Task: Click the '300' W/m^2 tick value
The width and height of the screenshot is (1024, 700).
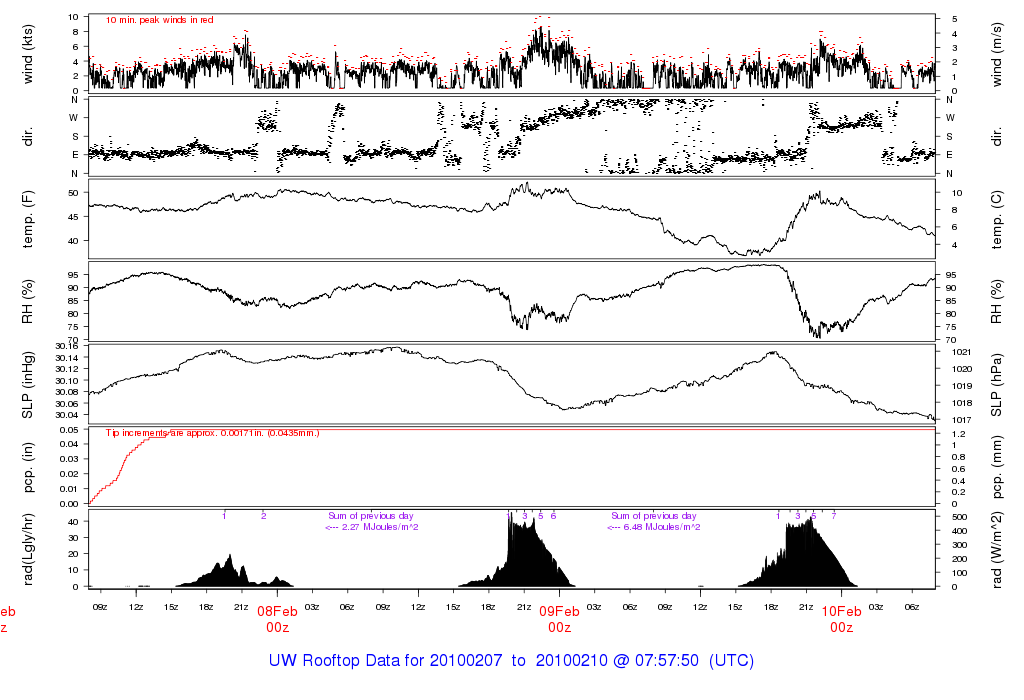Action: 959,545
